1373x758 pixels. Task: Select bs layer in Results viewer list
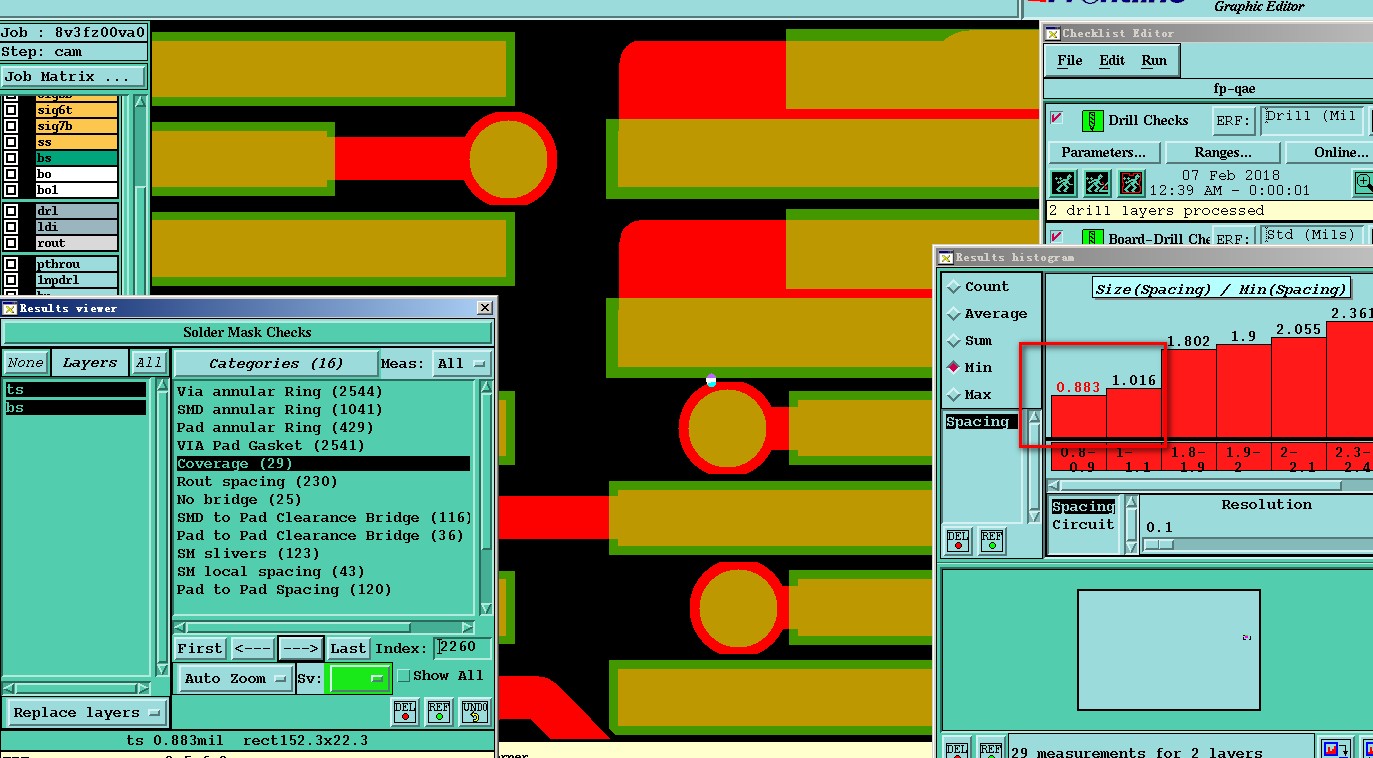(x=76, y=408)
